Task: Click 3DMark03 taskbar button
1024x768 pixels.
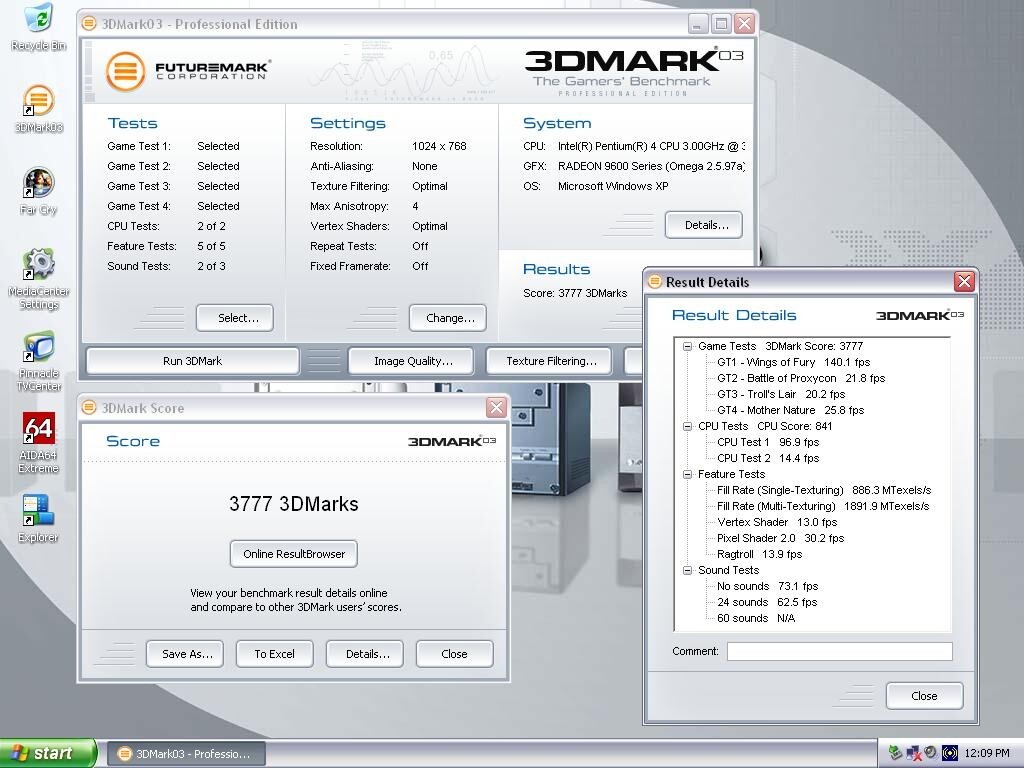Action: (x=186, y=754)
